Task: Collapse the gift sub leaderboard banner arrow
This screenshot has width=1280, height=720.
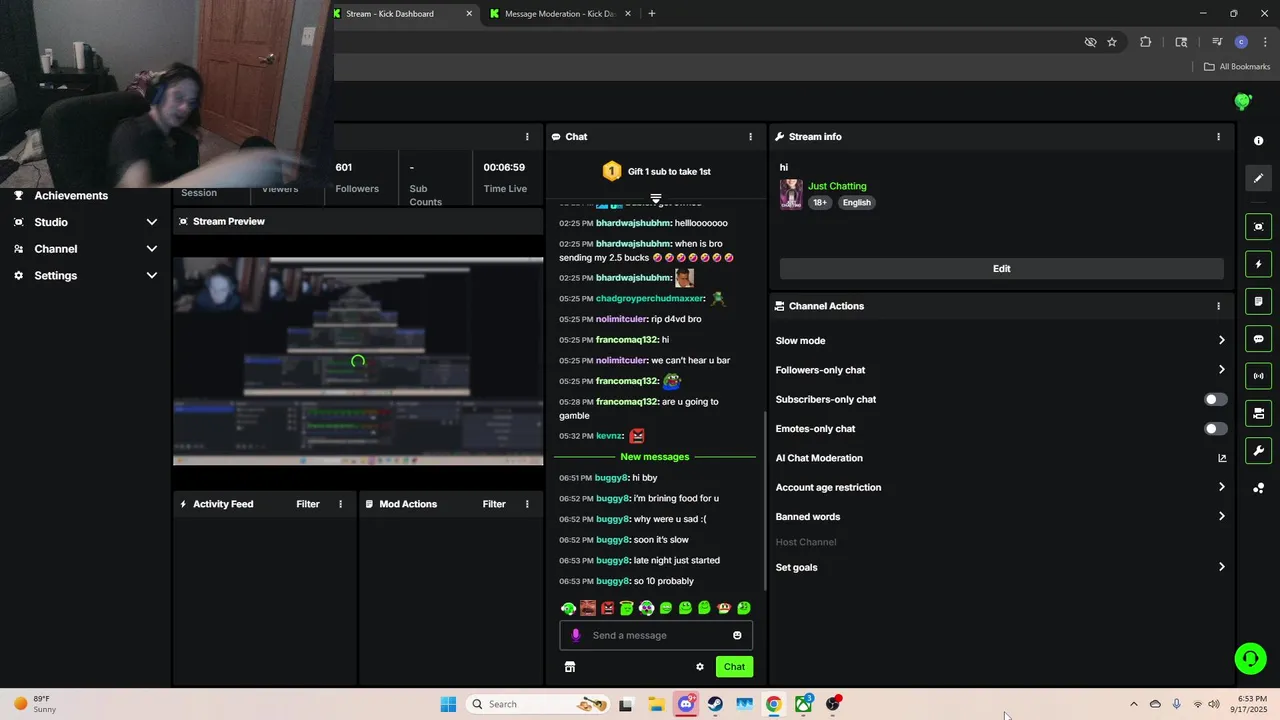Action: click(656, 198)
